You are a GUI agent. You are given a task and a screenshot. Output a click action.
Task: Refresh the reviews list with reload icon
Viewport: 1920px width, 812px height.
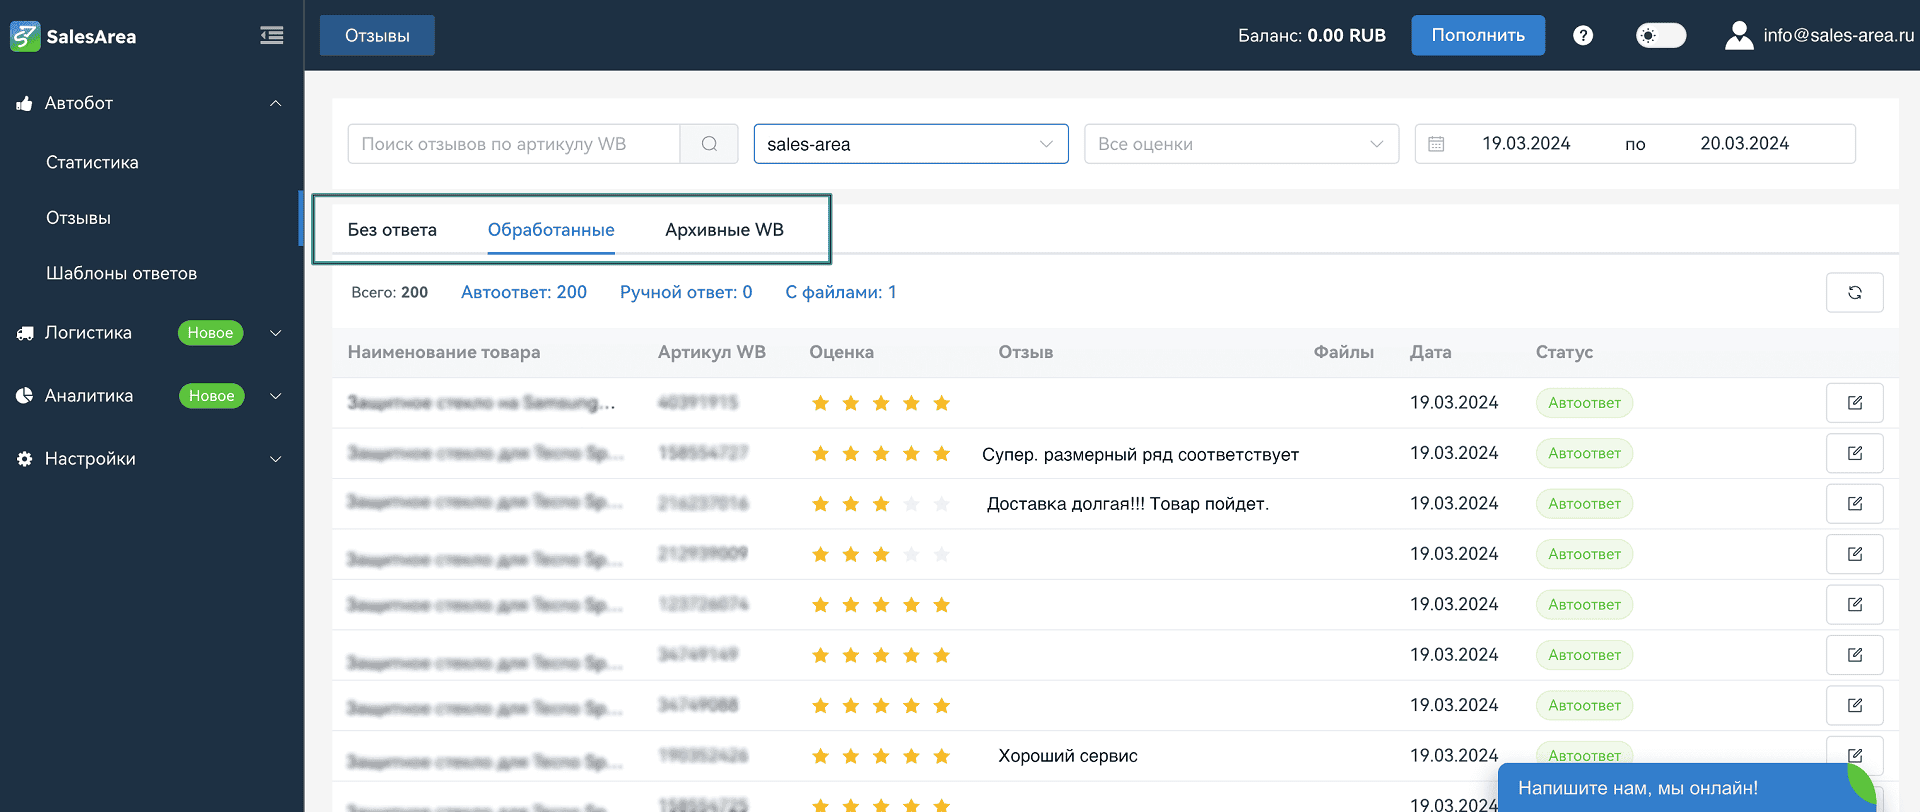click(x=1855, y=292)
